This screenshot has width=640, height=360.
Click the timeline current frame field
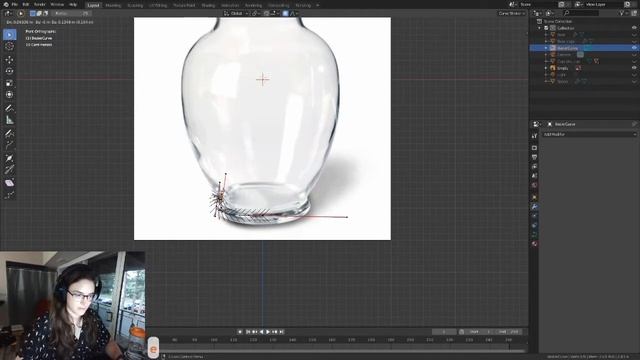point(444,332)
